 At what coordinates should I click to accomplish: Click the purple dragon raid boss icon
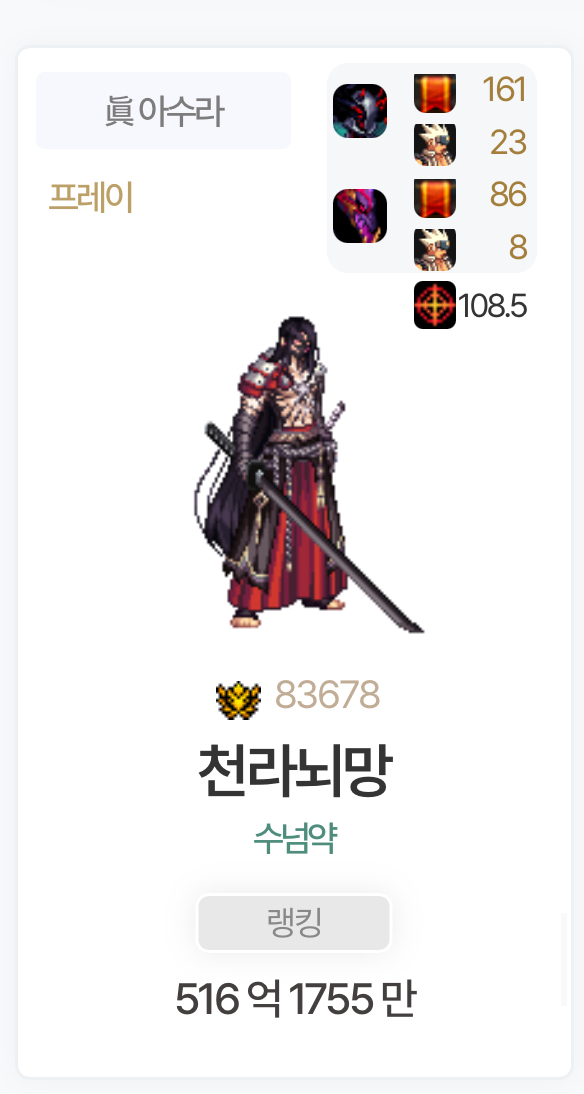click(x=360, y=216)
